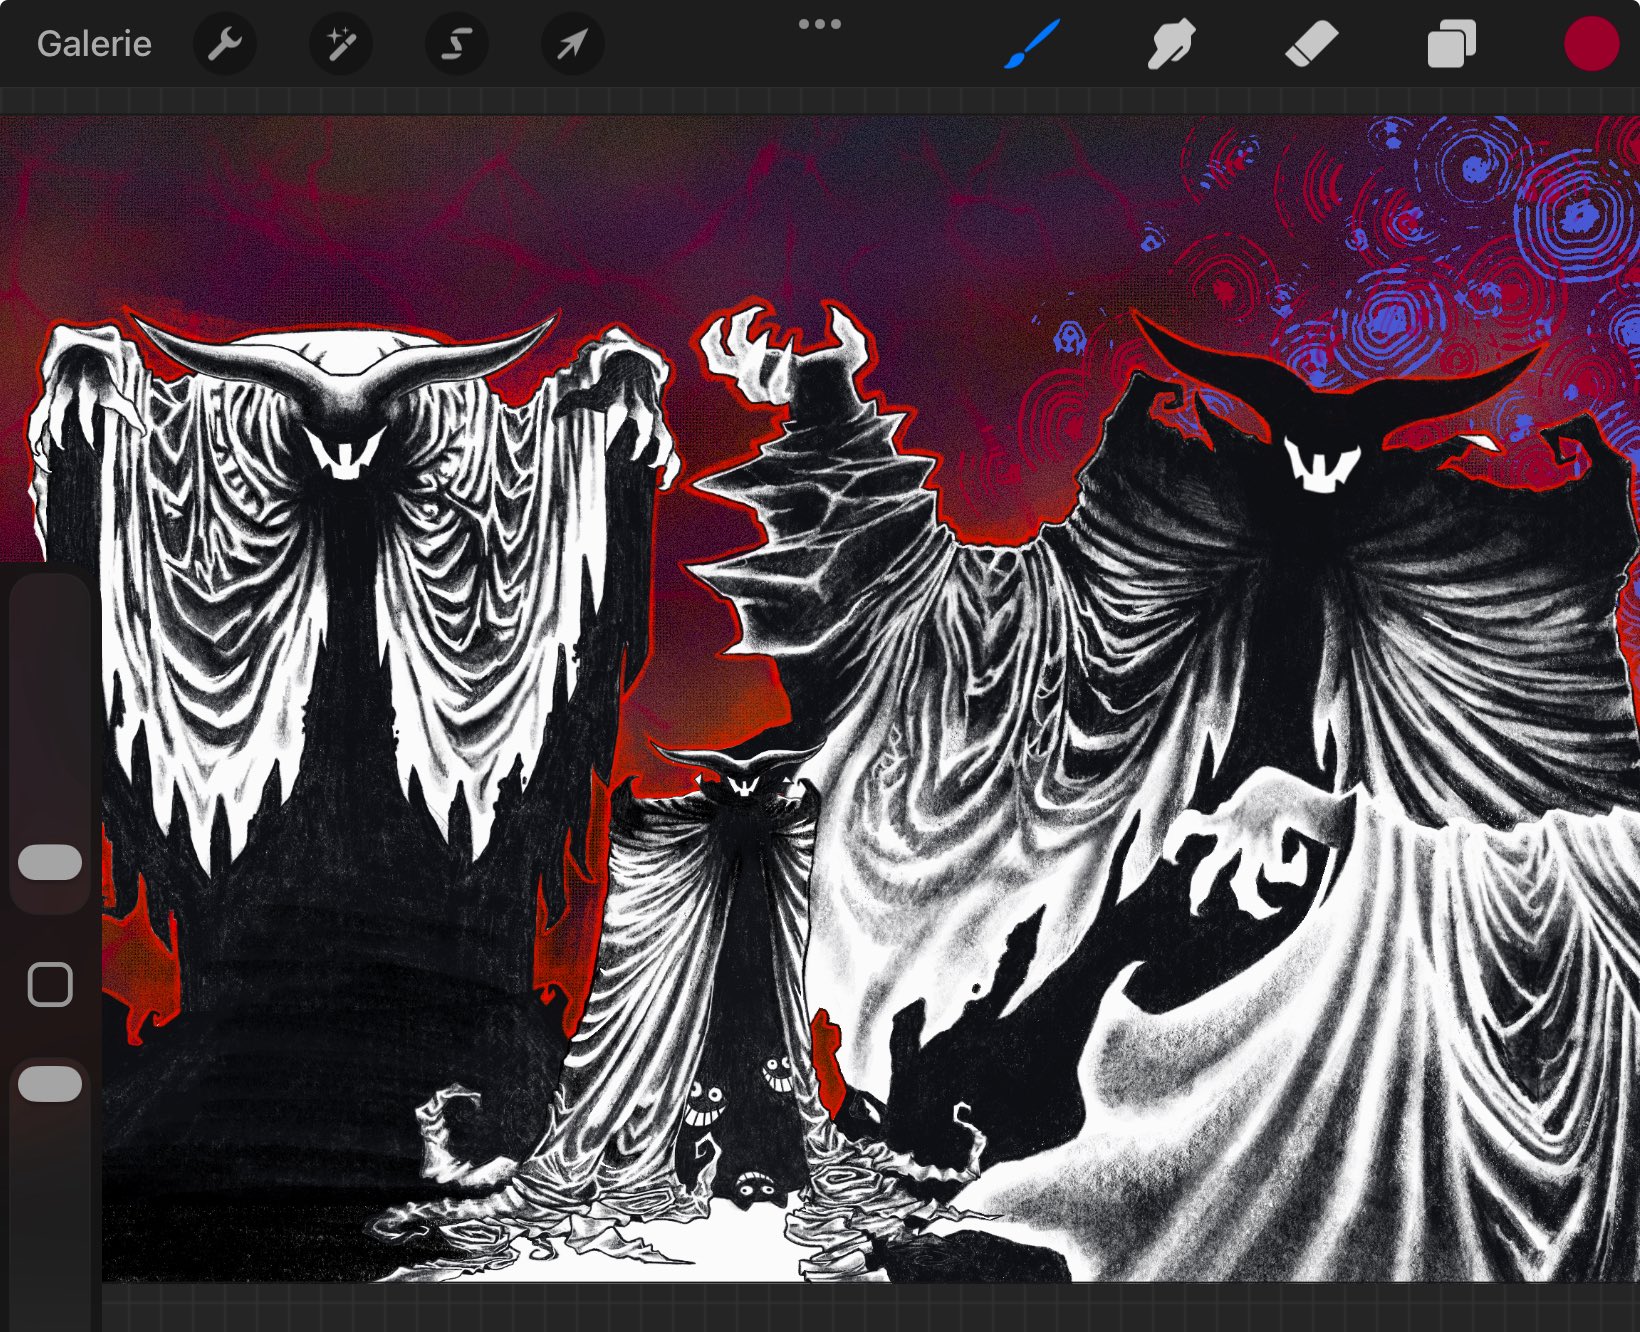Tap the square Modify button in sidebar
The image size is (1640, 1332).
[50, 984]
